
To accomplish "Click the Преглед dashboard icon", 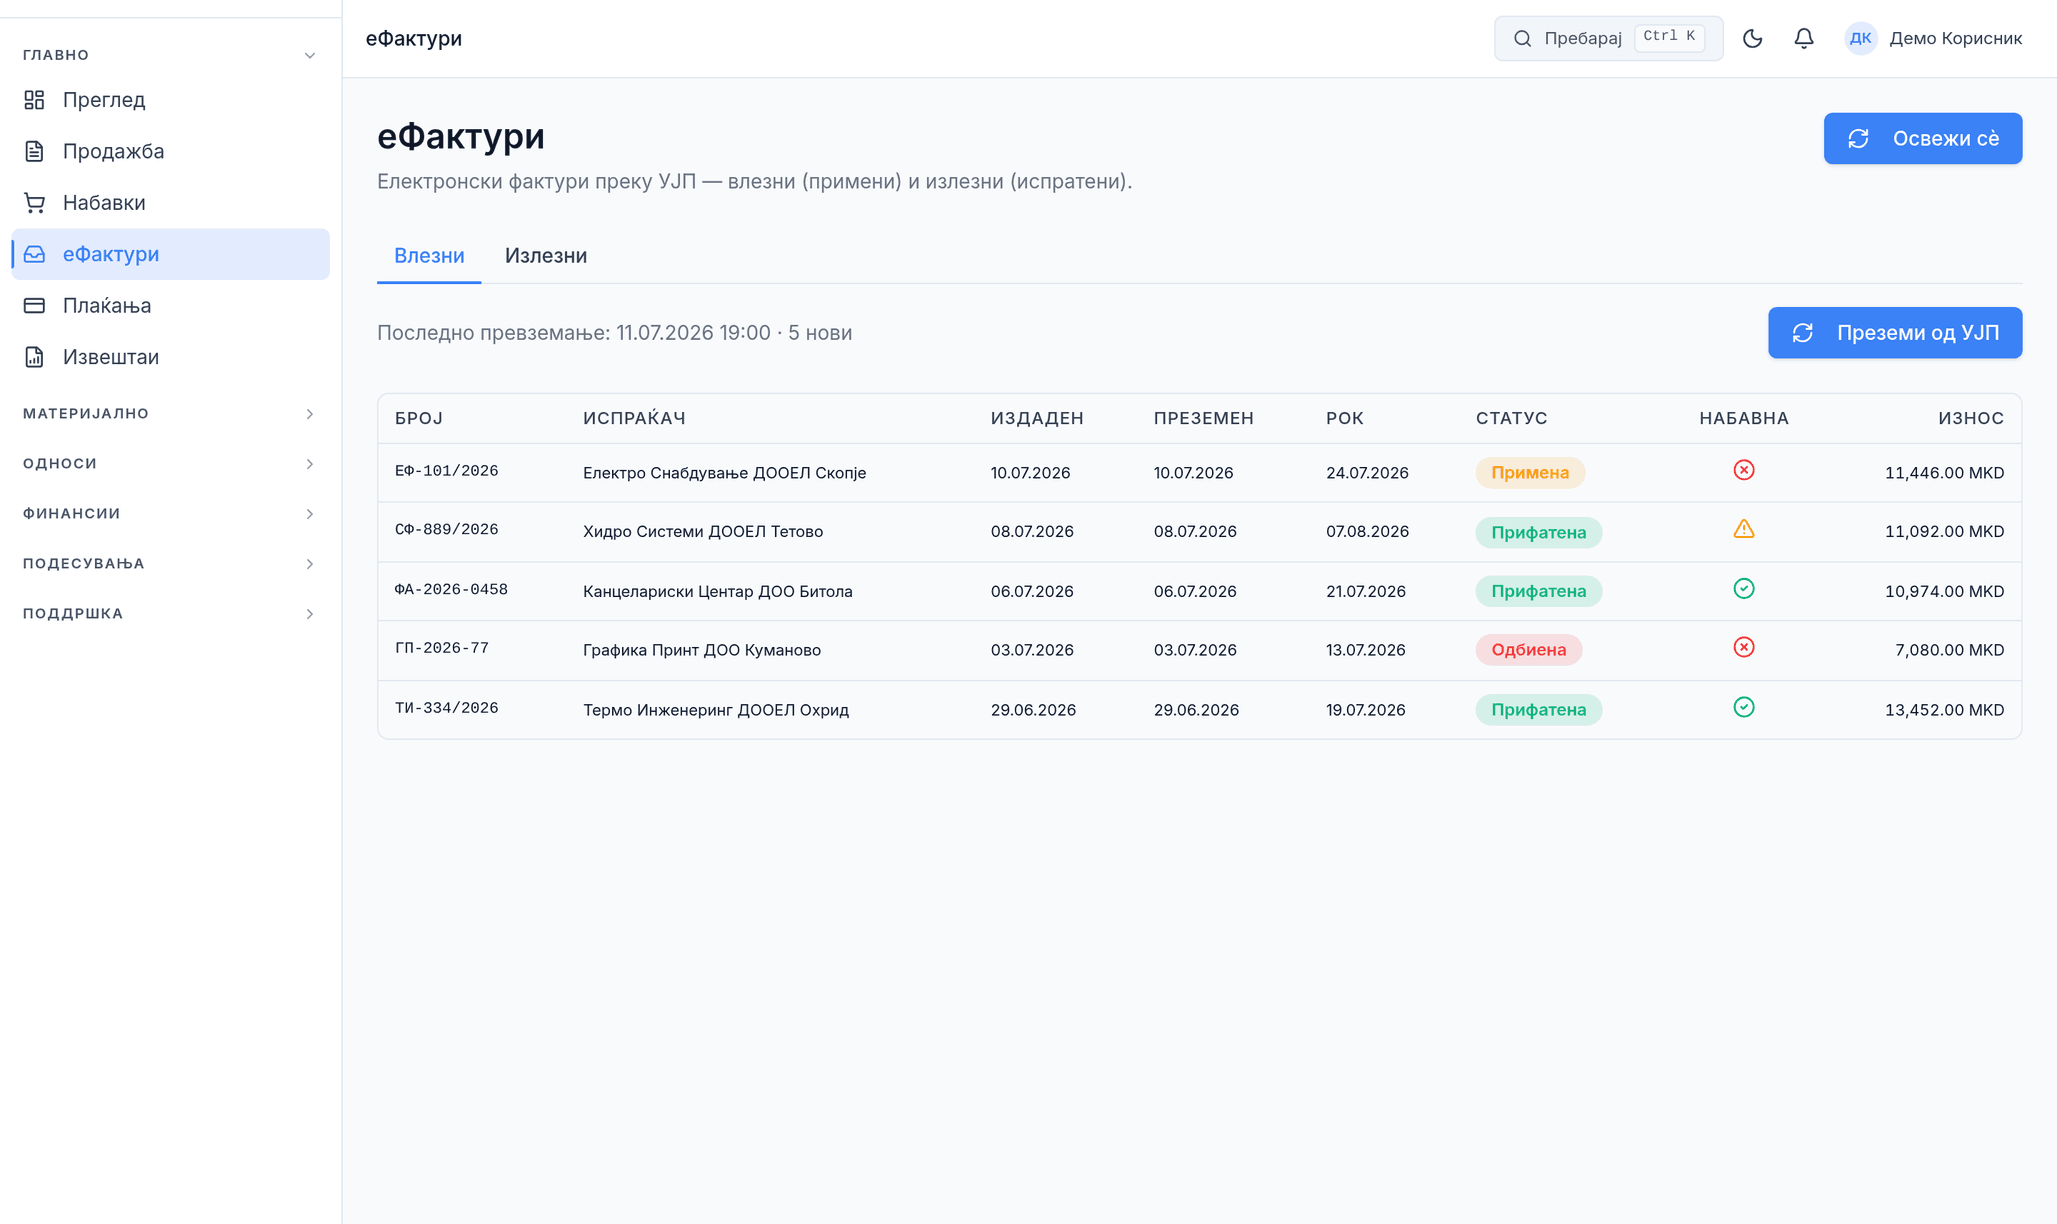I will [x=34, y=100].
